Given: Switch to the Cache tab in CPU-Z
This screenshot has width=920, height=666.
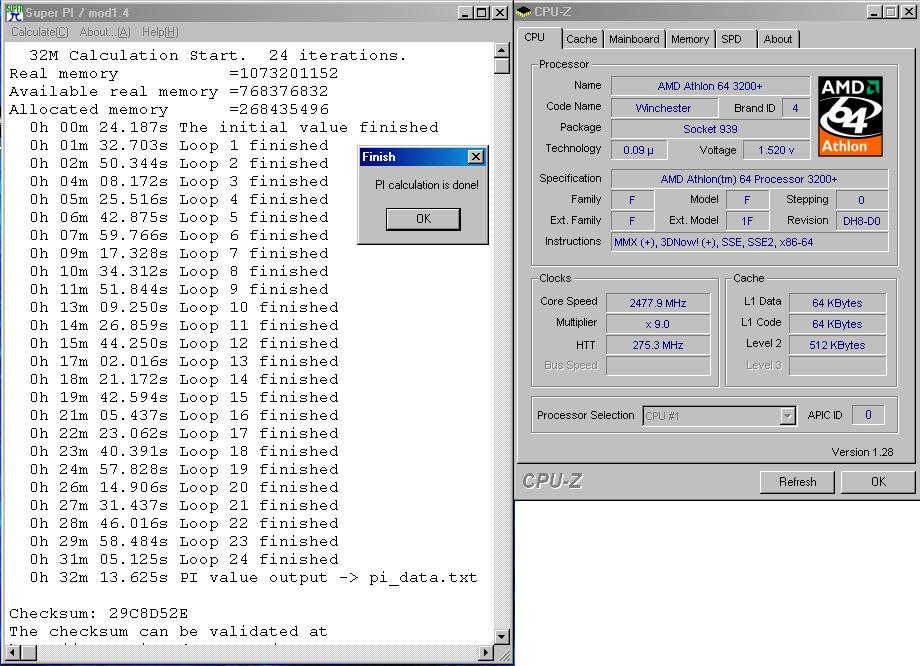Looking at the screenshot, I should point(581,39).
